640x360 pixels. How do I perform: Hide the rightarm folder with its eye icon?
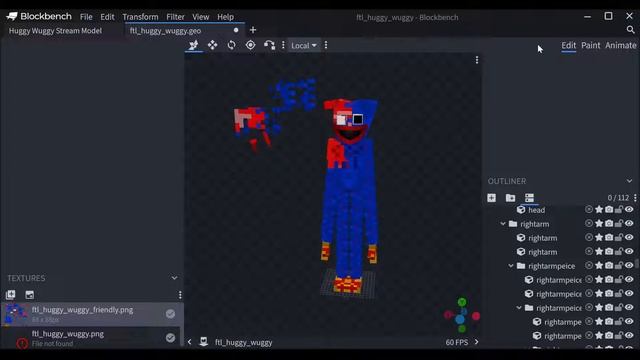tap(629, 224)
